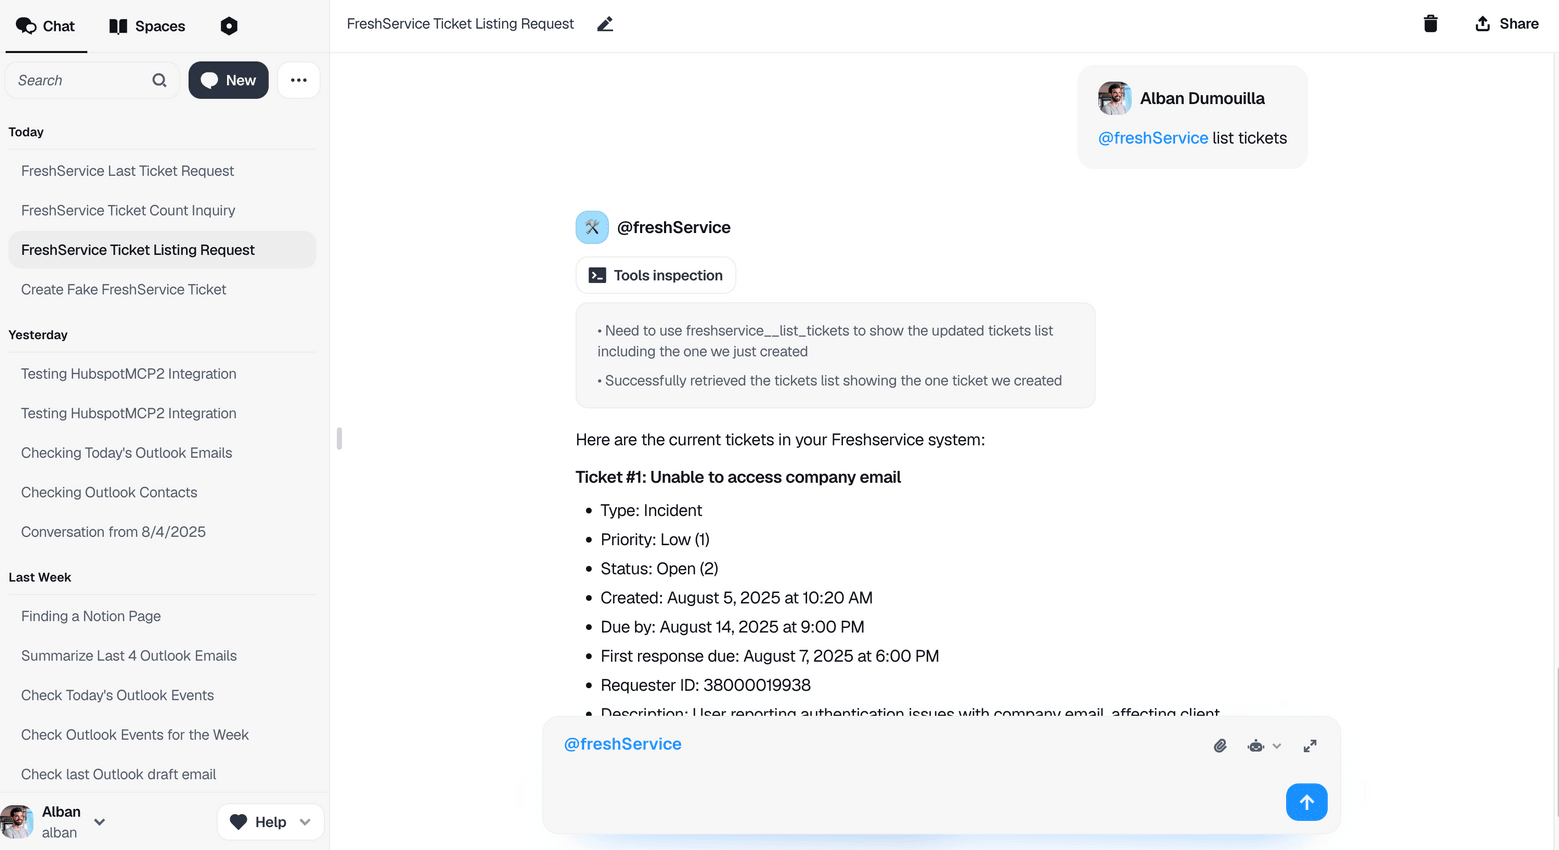The height and width of the screenshot is (850, 1559).
Task: Click Alban Dumouilla's message avatar
Action: [1114, 98]
